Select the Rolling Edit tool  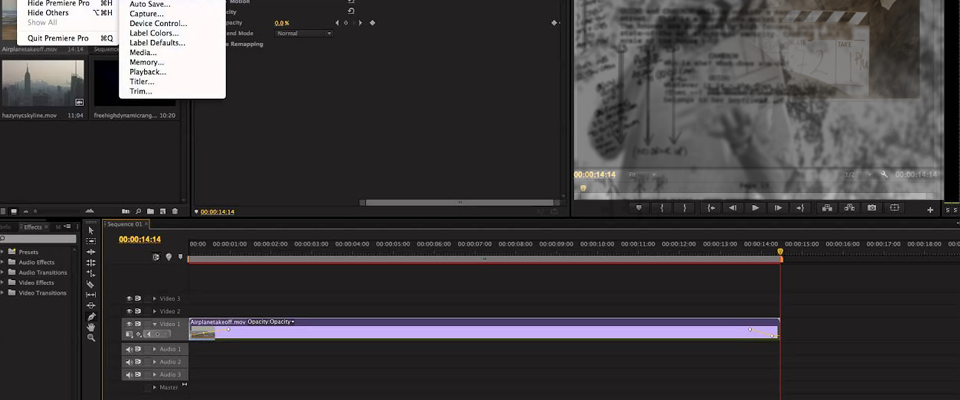tap(91, 263)
